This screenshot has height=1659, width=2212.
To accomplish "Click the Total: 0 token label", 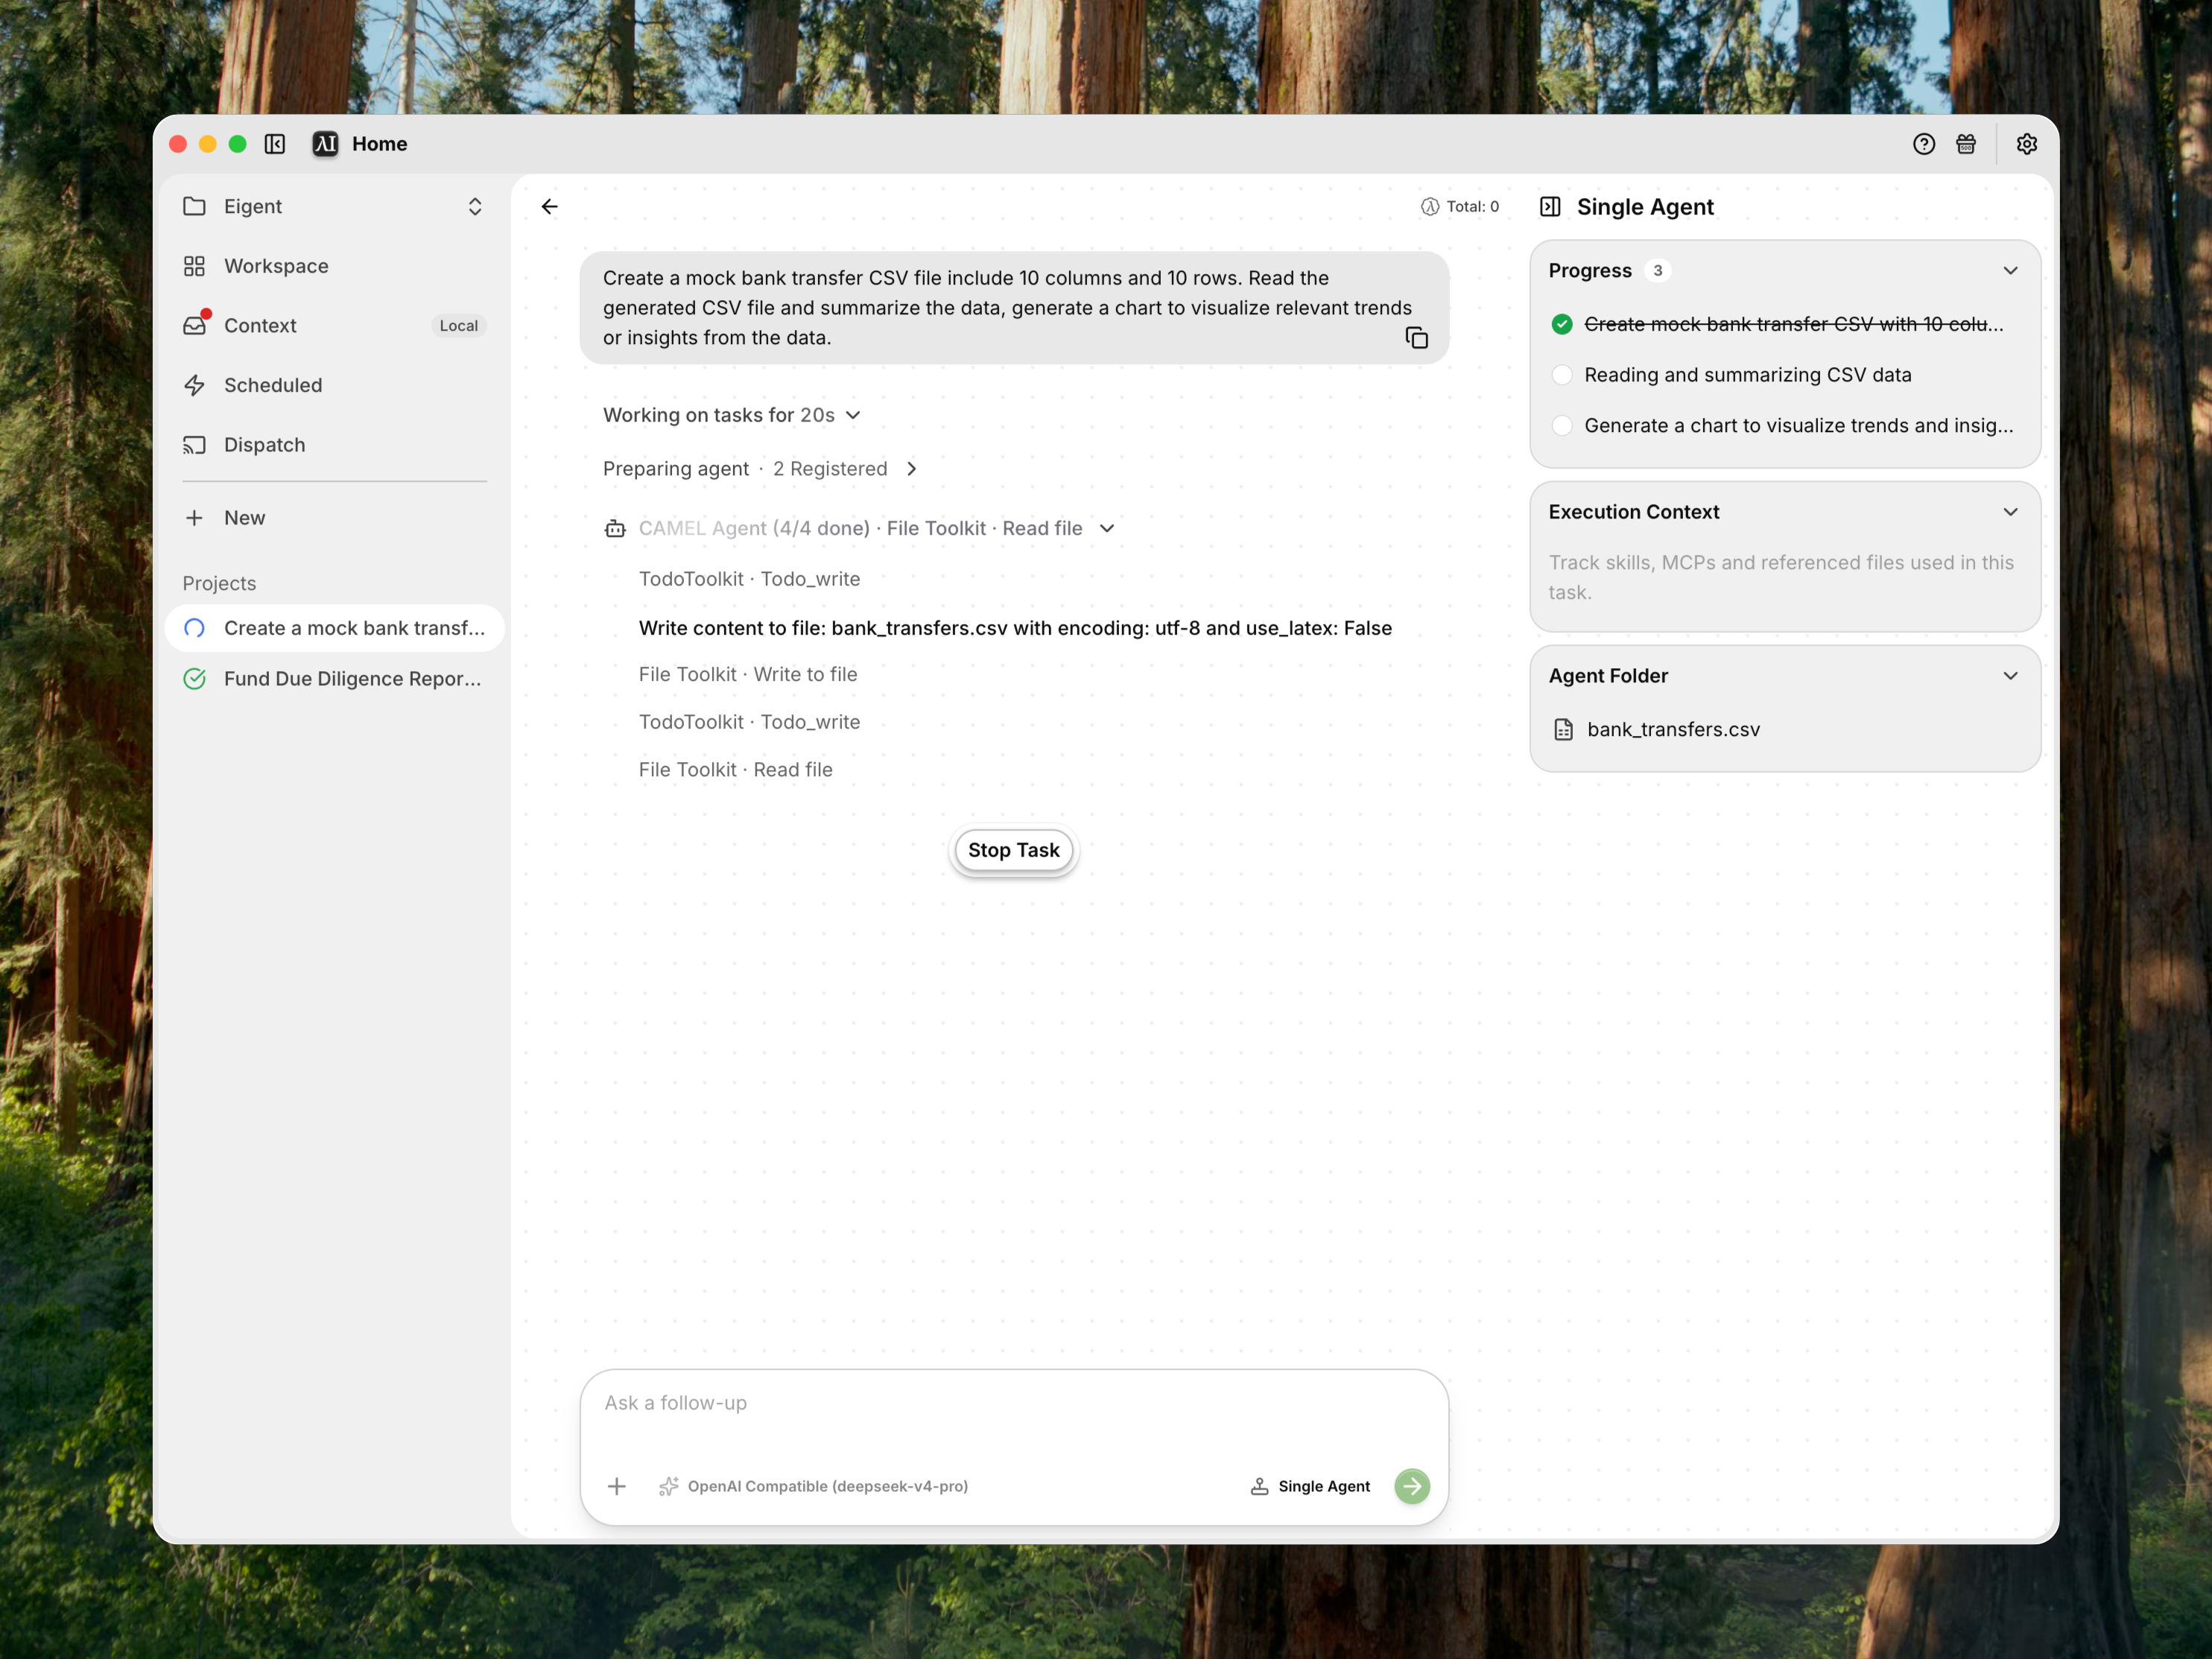I will [1472, 207].
